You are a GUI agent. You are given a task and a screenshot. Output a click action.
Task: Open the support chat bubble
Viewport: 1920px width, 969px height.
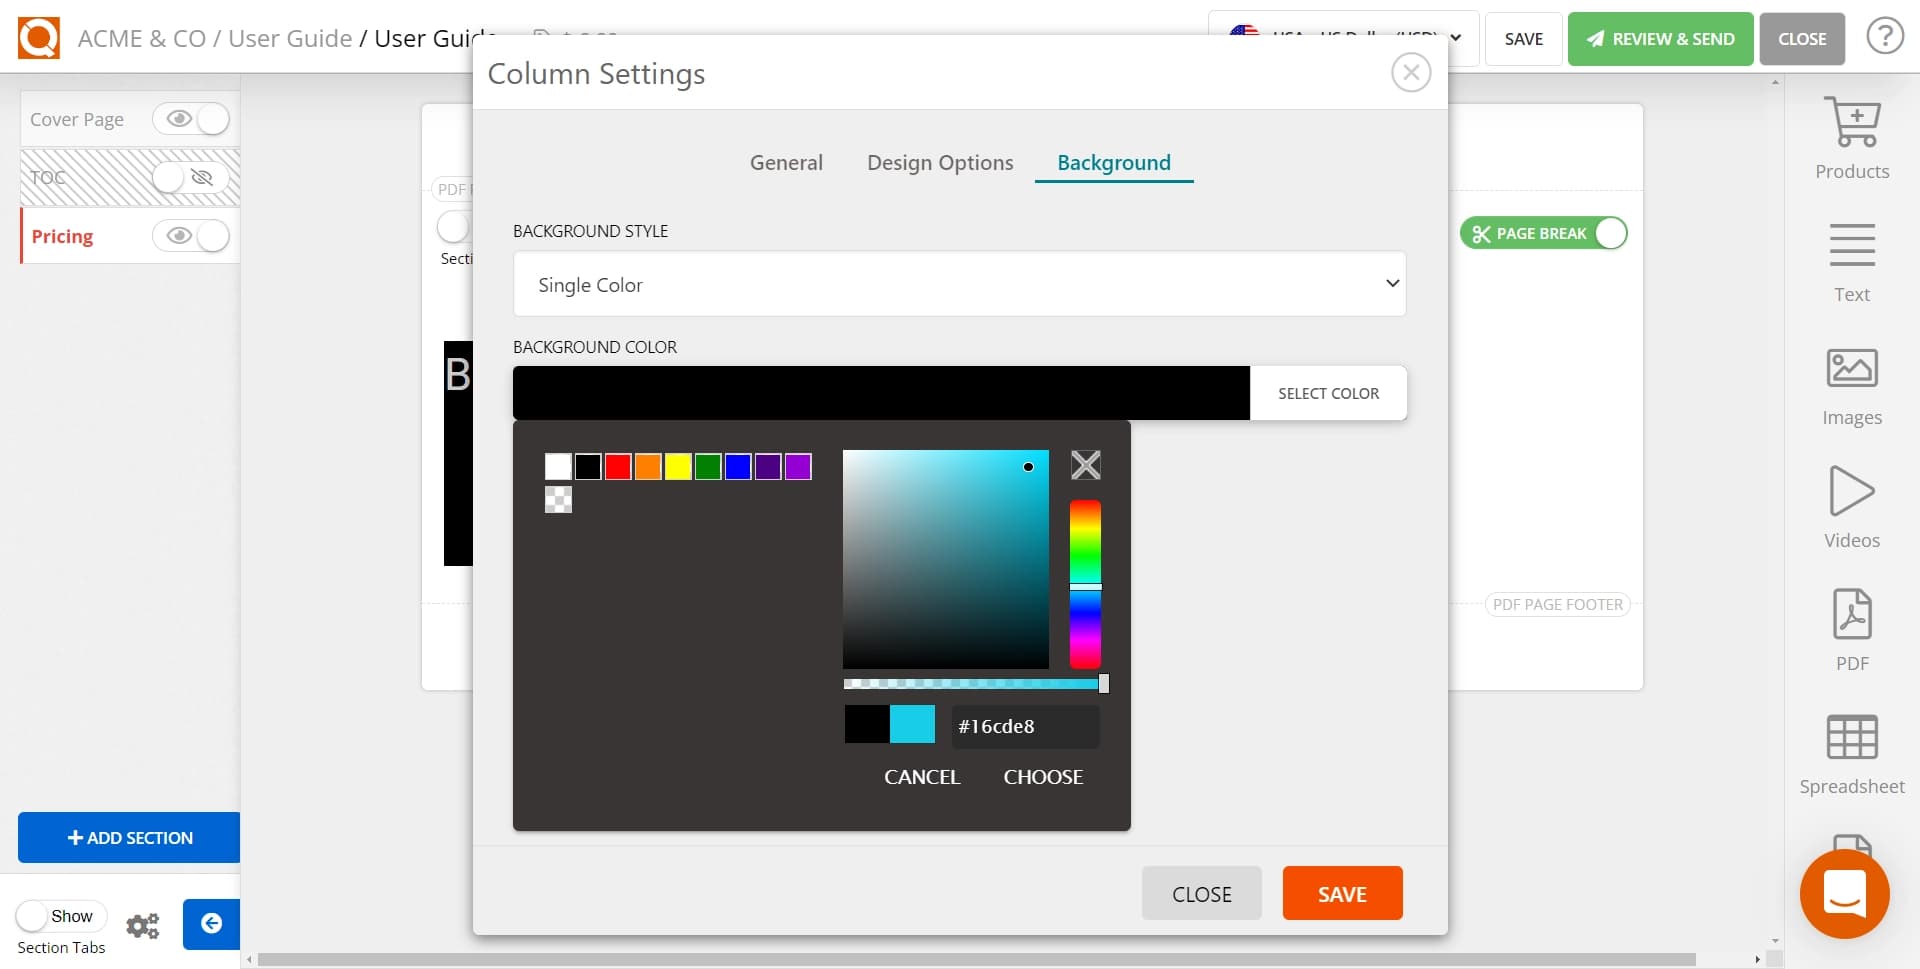1845,894
